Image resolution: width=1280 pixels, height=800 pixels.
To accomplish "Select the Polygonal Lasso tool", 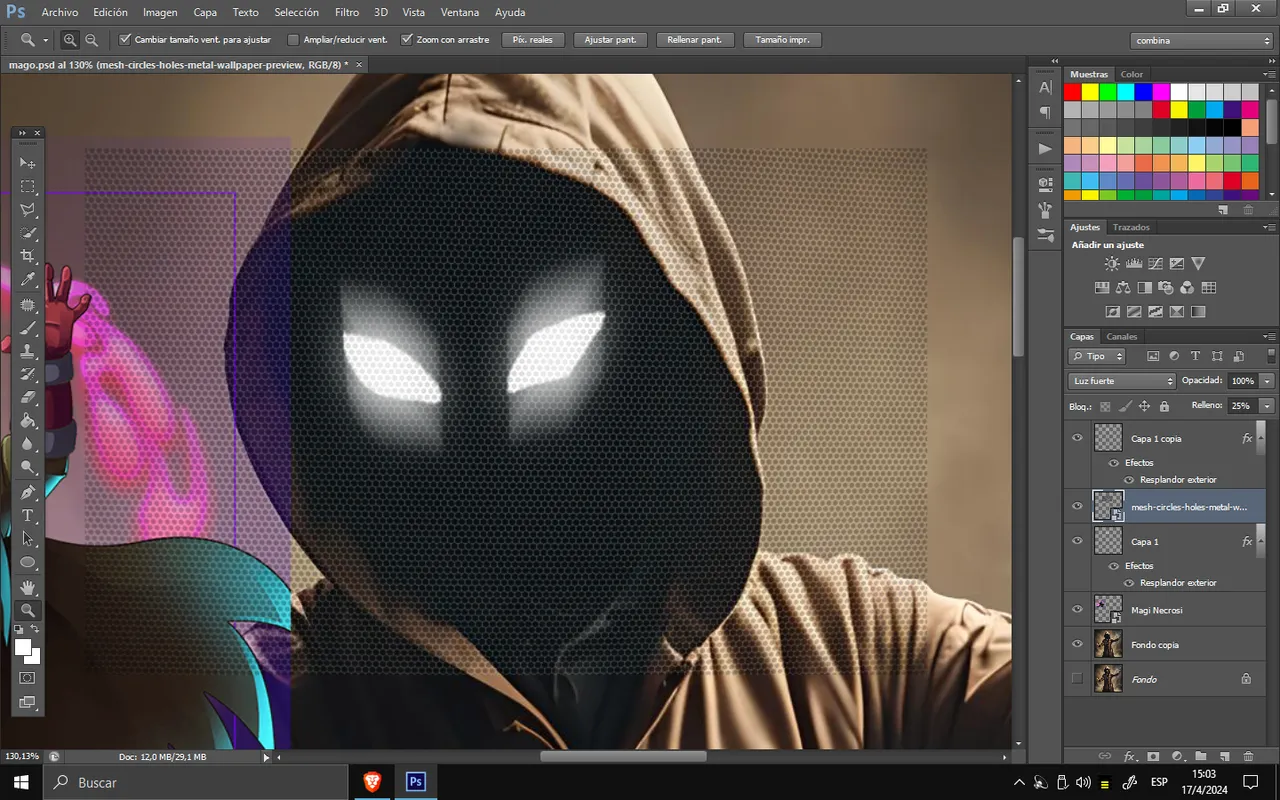I will (x=28, y=210).
